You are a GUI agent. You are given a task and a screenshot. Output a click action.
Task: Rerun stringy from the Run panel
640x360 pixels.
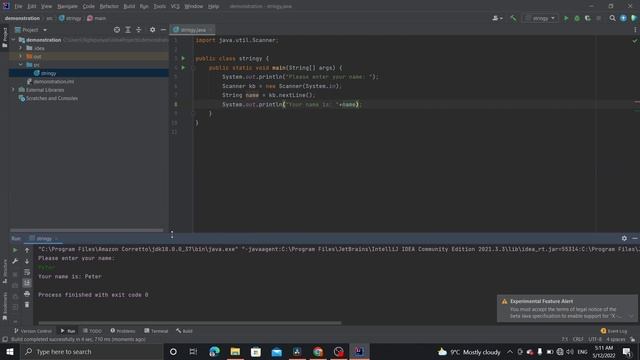(15, 250)
